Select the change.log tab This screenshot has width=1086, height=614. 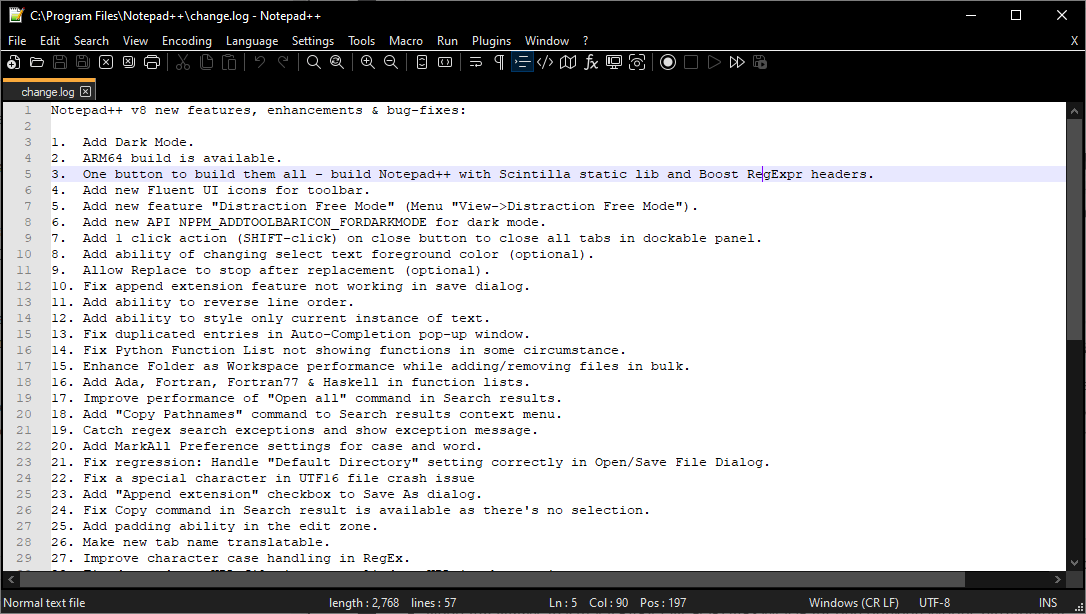[47, 91]
